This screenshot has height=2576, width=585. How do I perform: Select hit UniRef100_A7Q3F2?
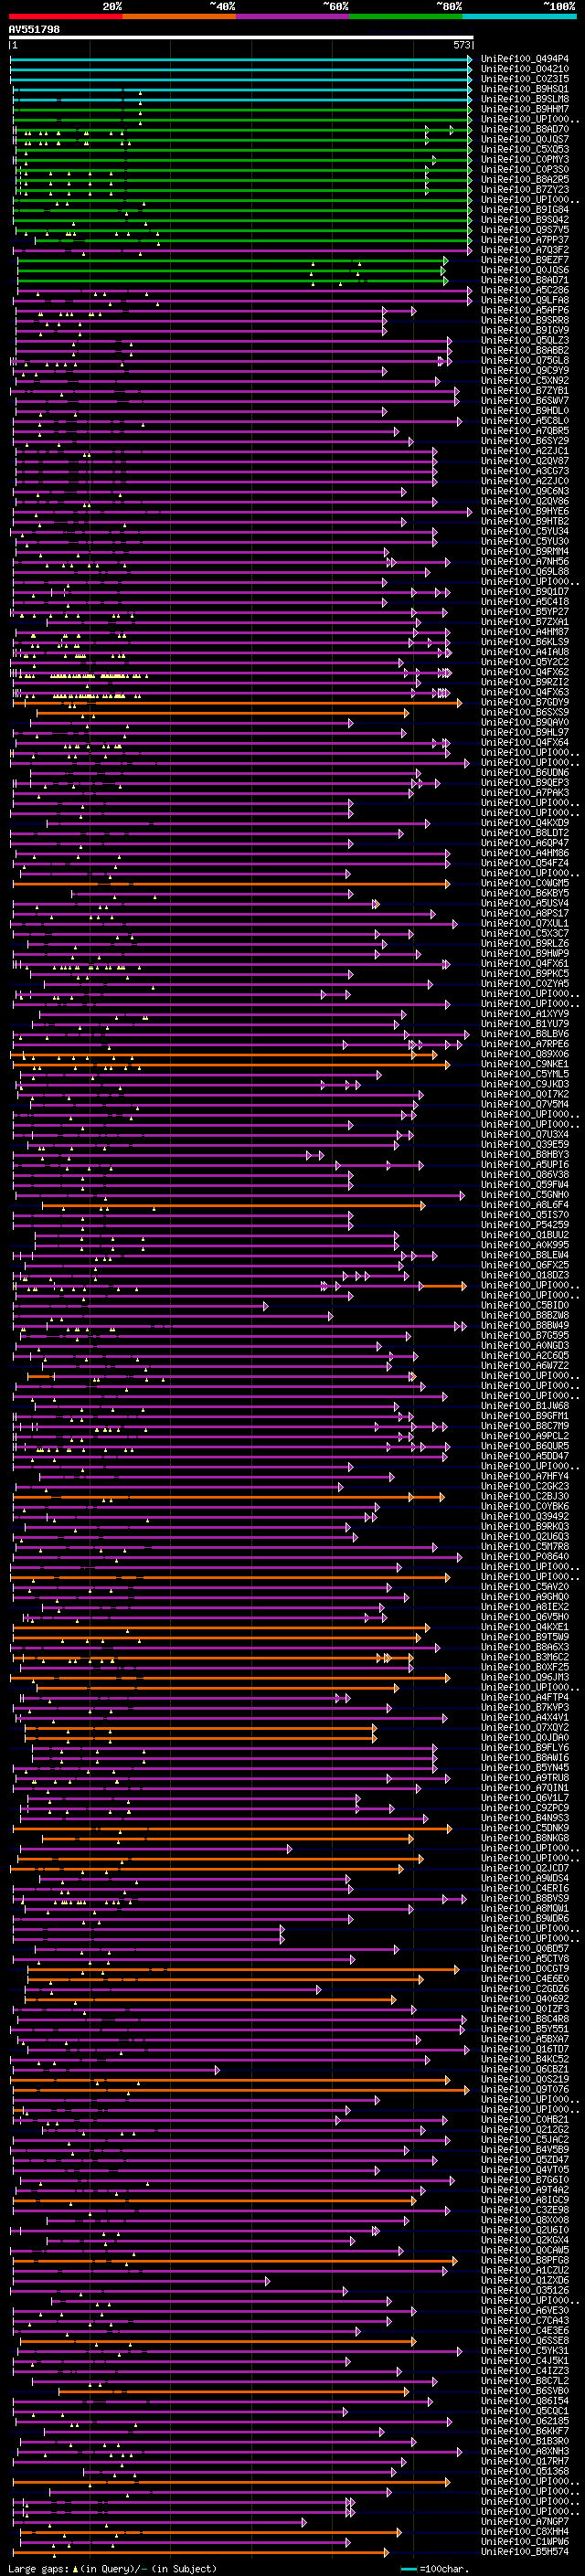coord(525,250)
